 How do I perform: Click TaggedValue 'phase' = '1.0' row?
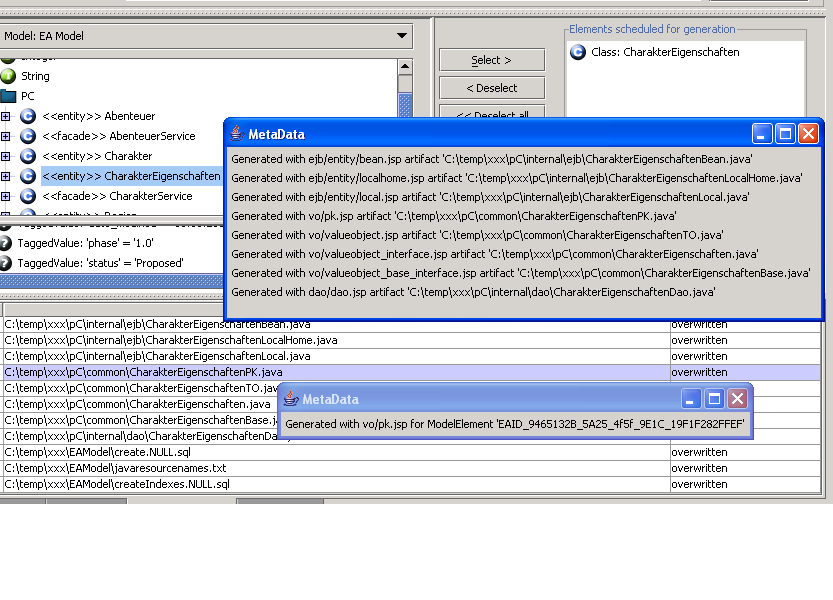pyautogui.click(x=86, y=243)
